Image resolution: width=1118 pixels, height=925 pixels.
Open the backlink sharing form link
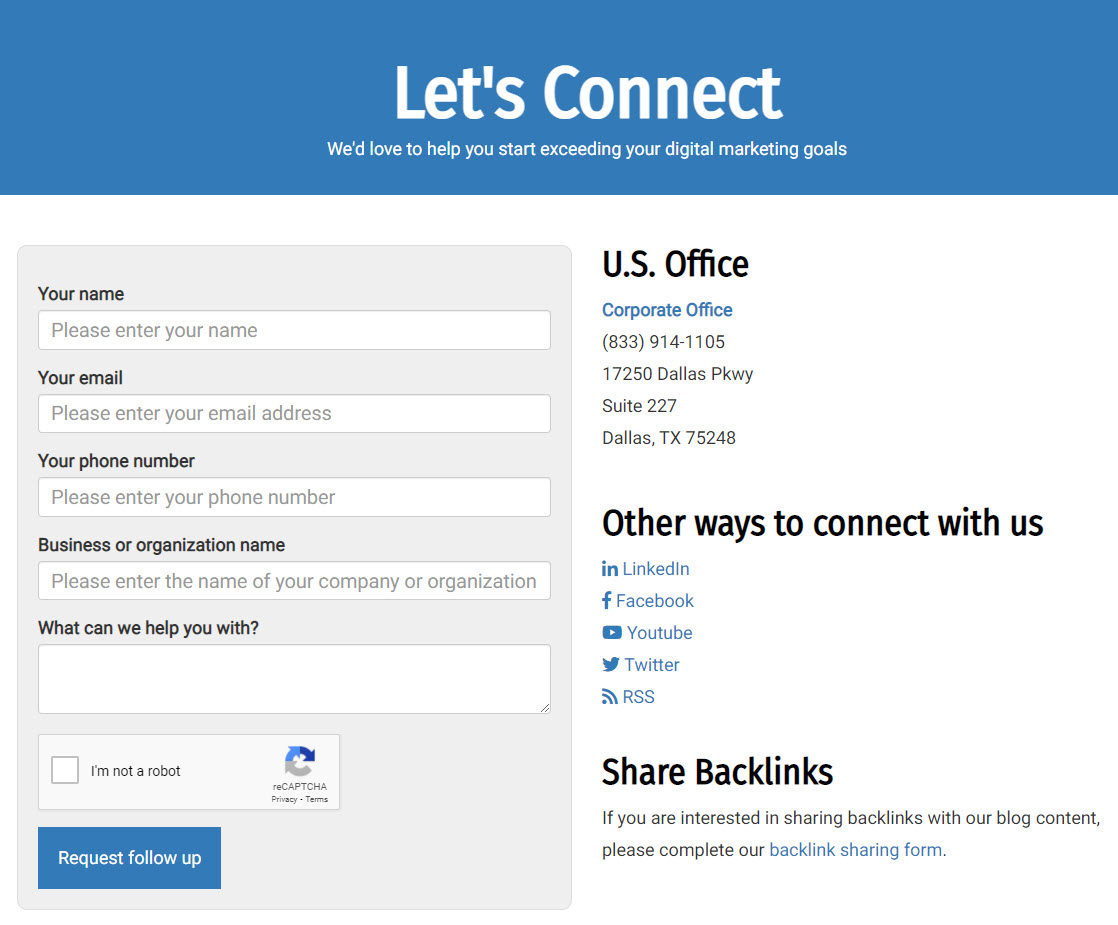856,850
